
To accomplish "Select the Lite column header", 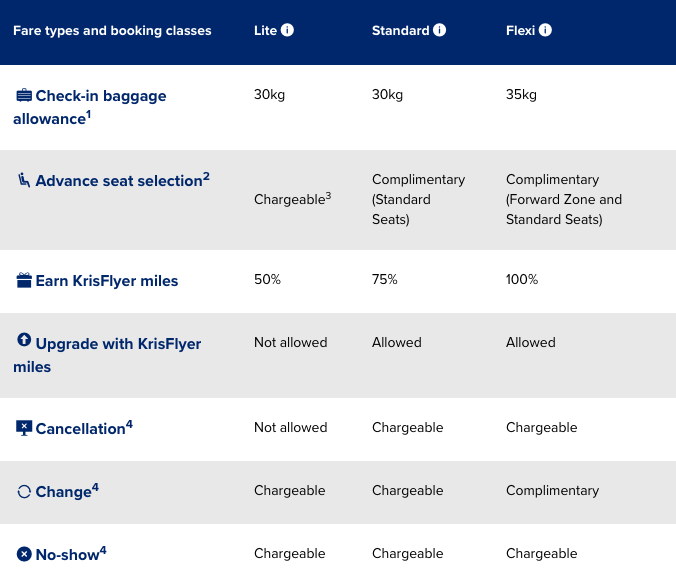I will tap(265, 30).
